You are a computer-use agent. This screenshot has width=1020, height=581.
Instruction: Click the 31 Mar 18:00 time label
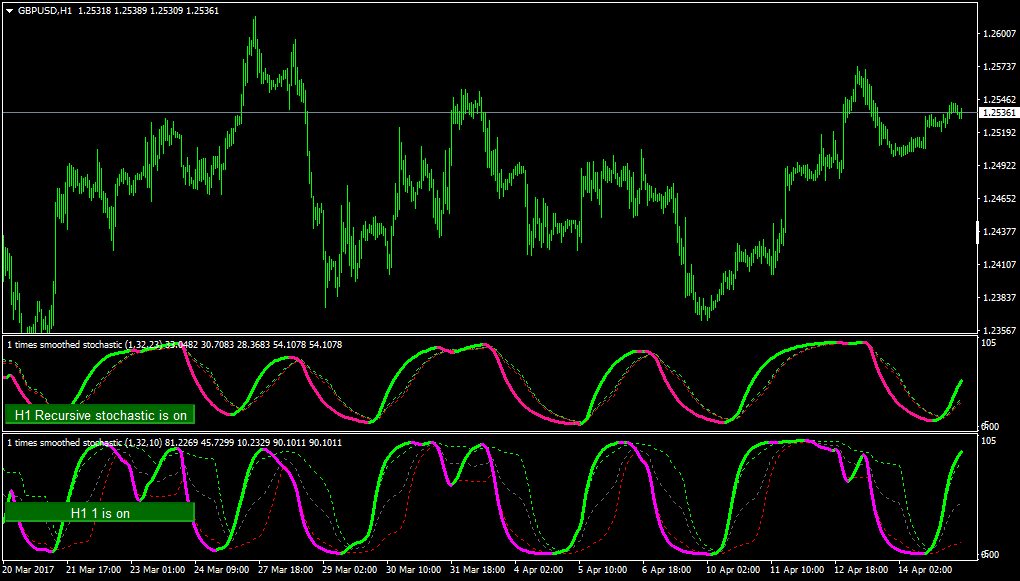pyautogui.click(x=476, y=569)
